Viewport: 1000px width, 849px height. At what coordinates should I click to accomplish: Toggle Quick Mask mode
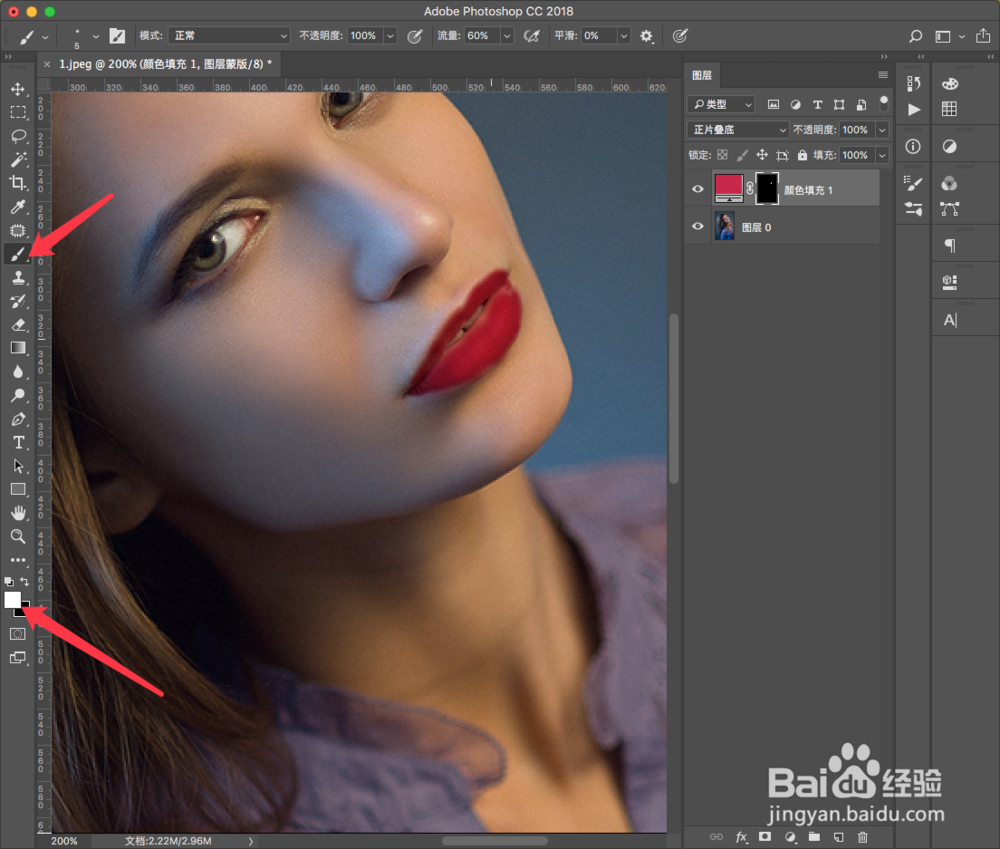click(x=18, y=633)
